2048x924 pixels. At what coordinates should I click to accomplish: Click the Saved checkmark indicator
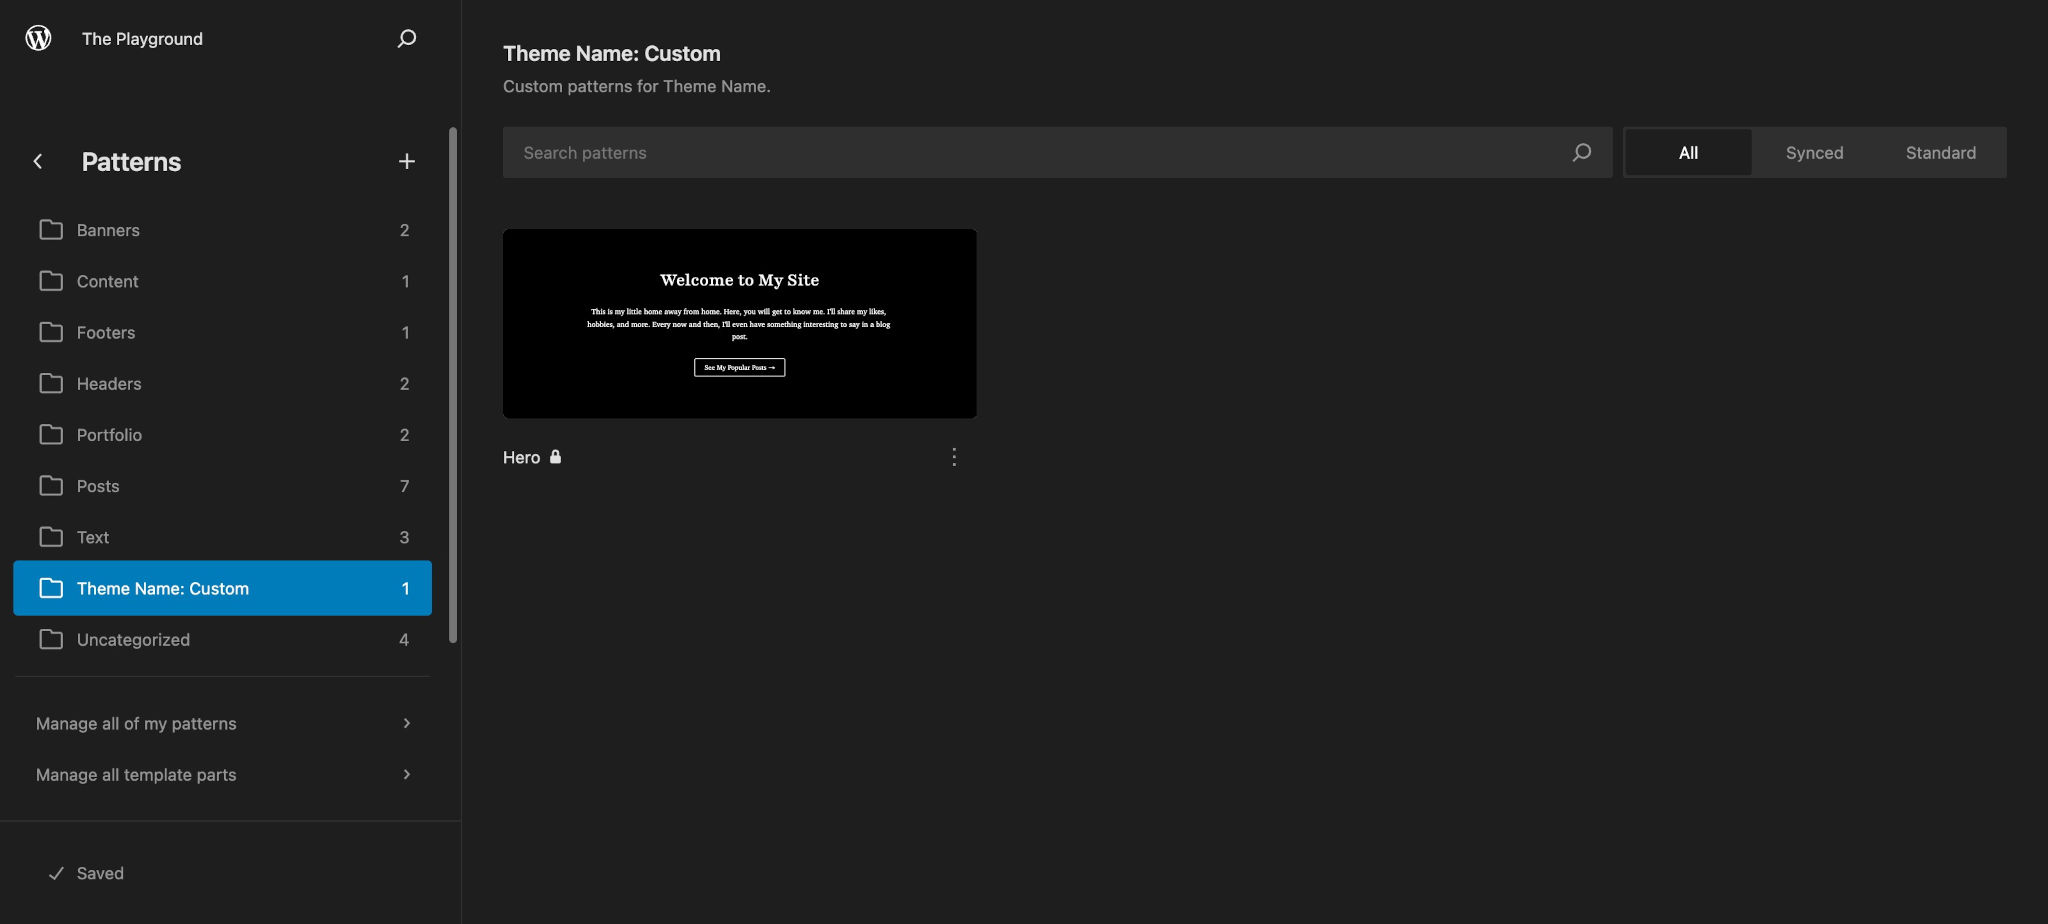(x=57, y=872)
